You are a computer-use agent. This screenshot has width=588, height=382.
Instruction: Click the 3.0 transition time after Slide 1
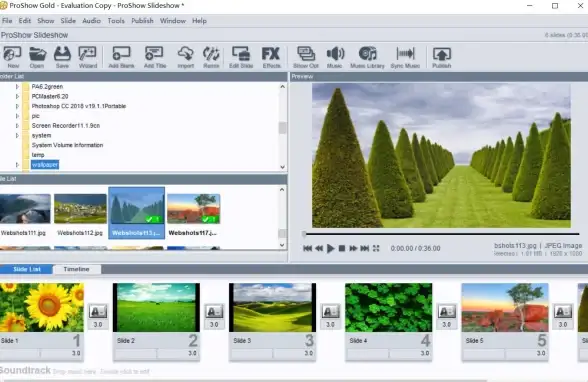98,325
